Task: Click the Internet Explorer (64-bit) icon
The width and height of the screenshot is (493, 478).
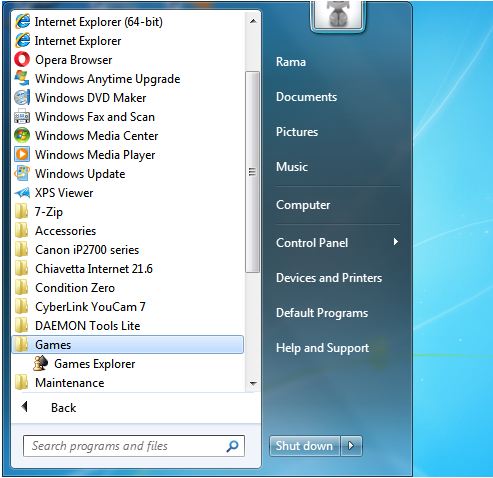Action: click(22, 22)
